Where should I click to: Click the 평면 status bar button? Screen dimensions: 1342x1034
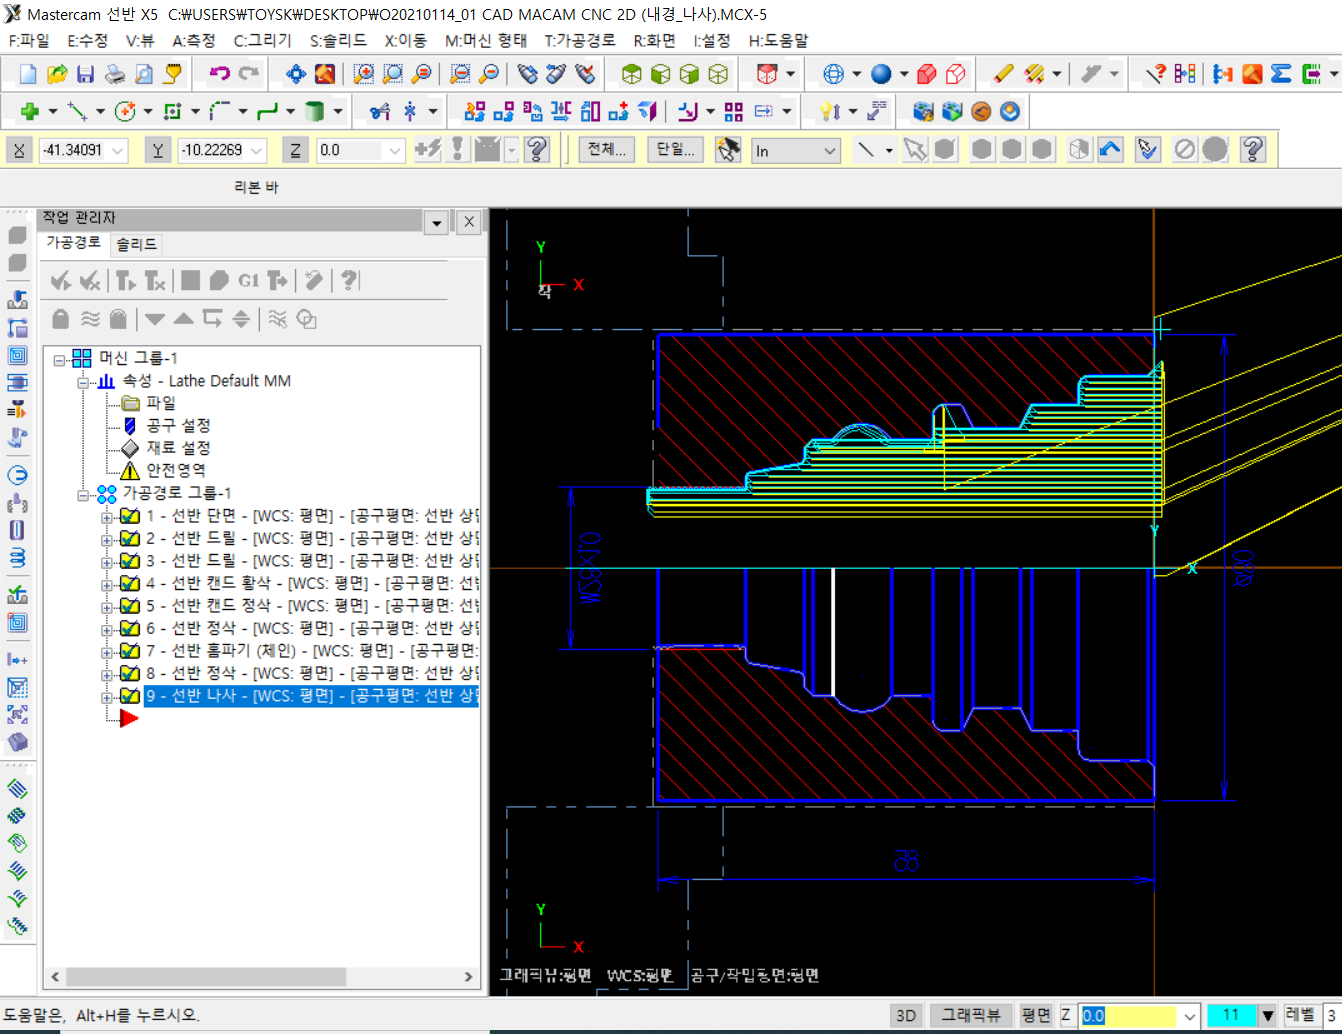(1036, 1015)
